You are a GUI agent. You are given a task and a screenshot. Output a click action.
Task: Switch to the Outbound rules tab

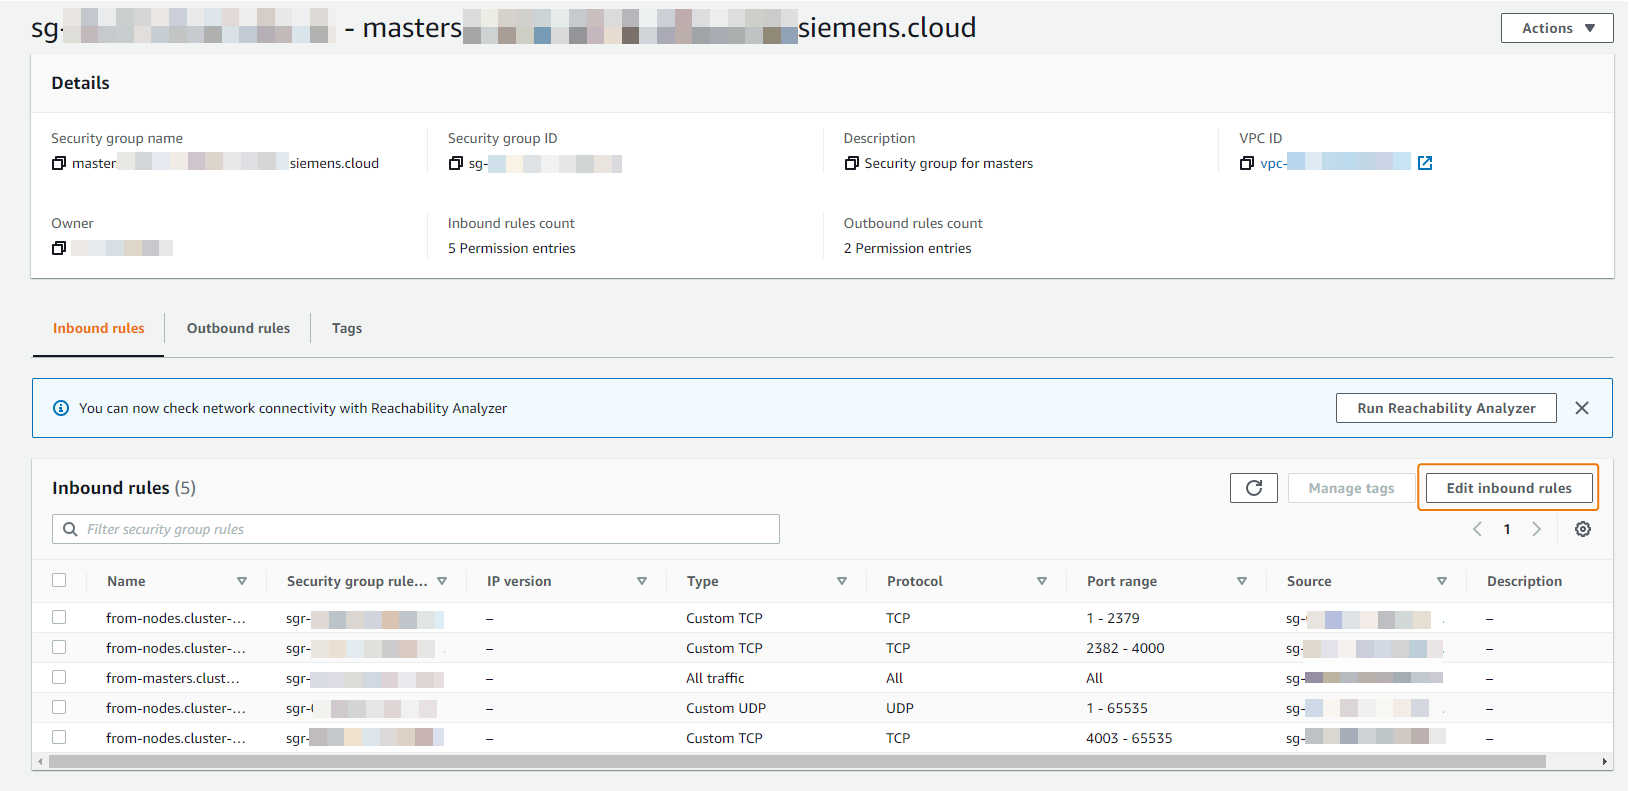click(x=238, y=328)
